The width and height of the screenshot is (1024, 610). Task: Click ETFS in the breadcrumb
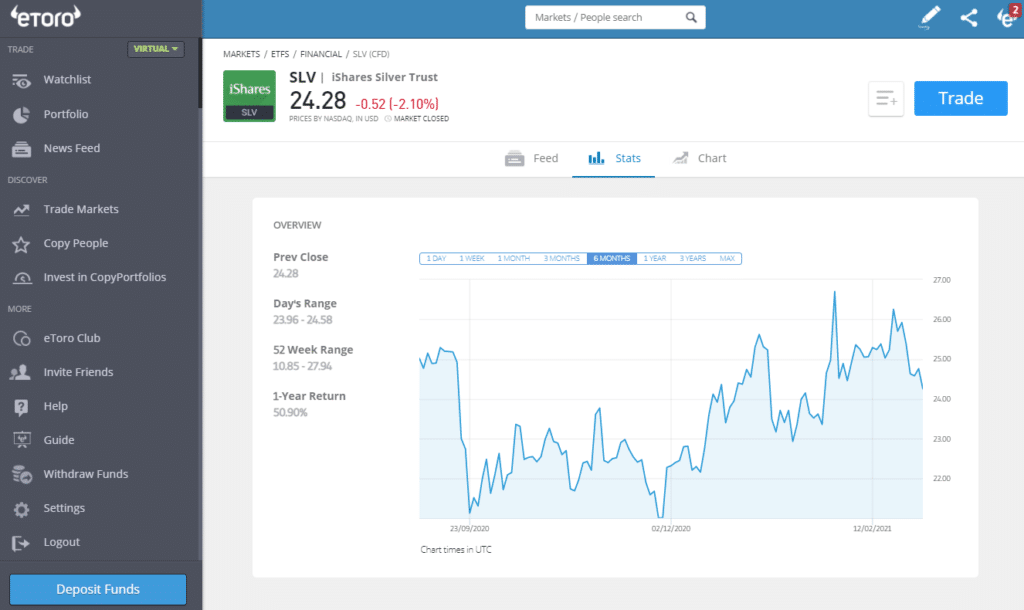click(x=280, y=54)
